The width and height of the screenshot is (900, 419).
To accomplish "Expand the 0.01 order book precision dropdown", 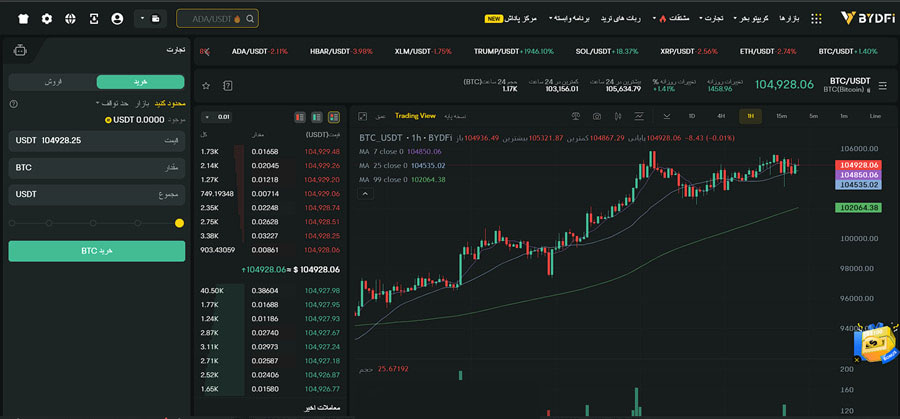I will point(217,117).
